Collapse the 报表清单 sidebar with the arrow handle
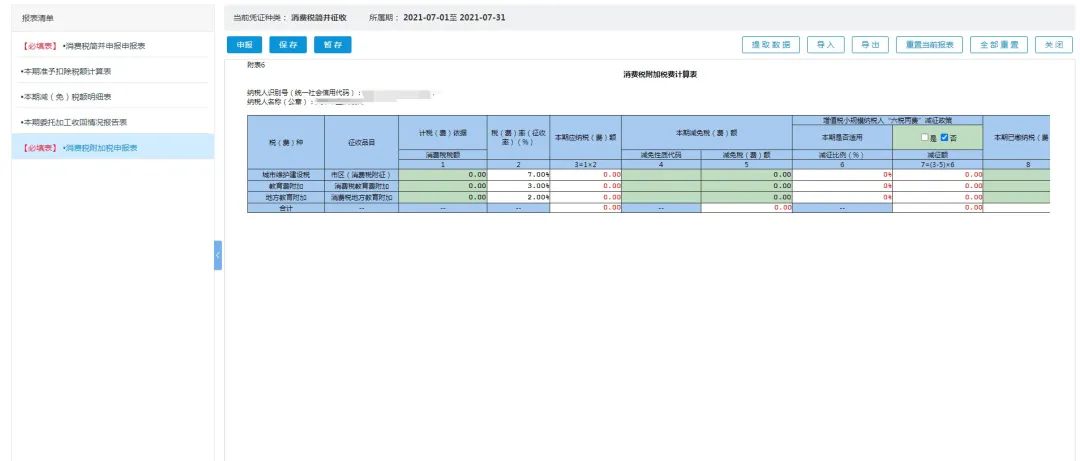This screenshot has width=1080, height=461. (218, 255)
